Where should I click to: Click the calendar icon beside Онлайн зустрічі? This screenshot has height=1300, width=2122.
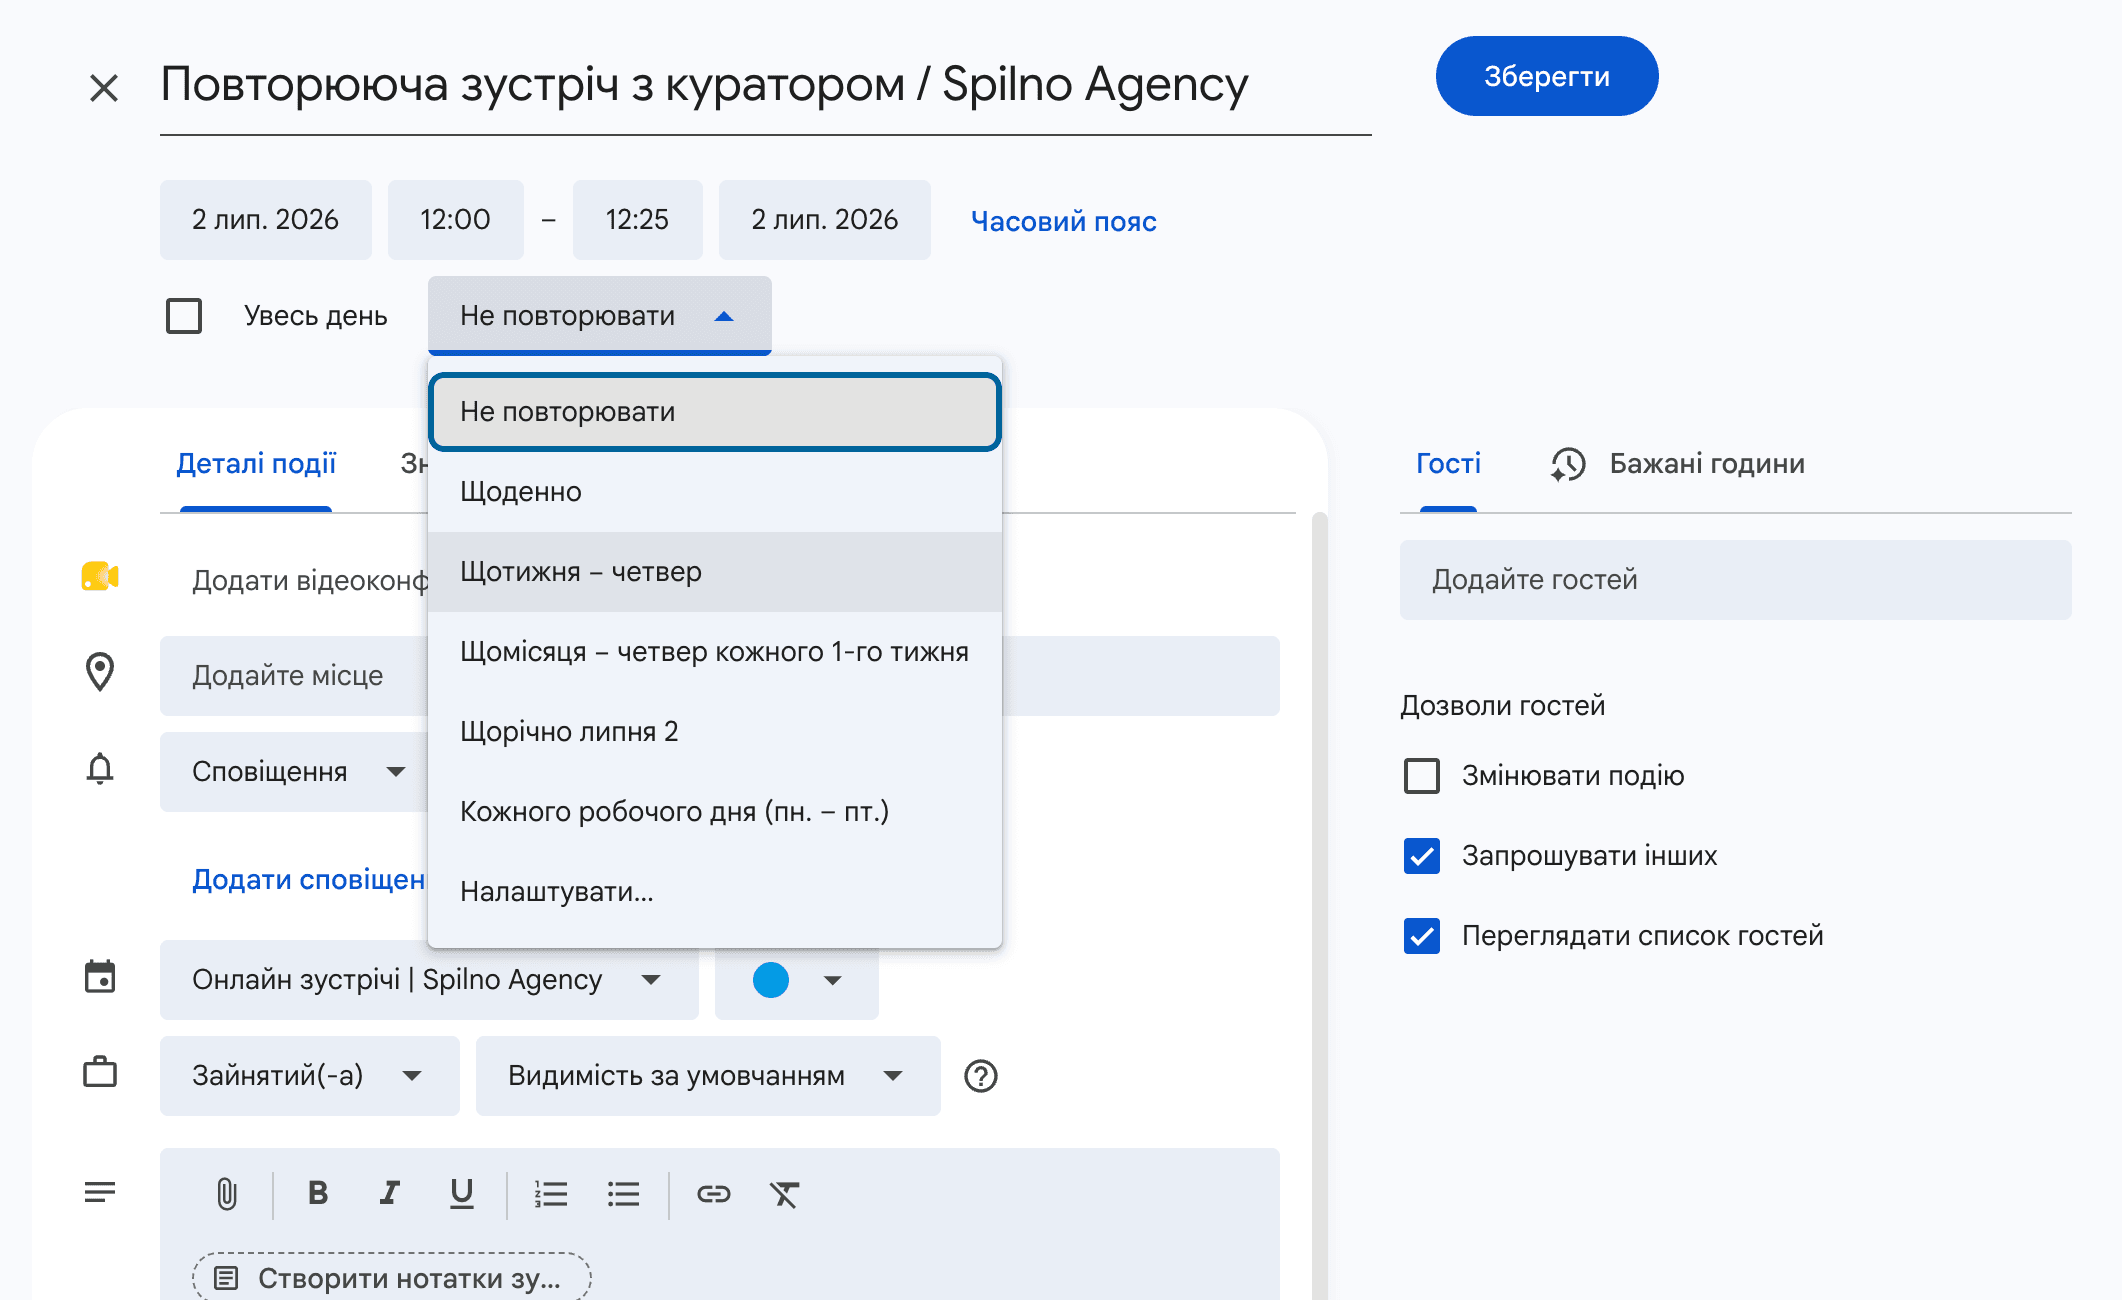(x=100, y=976)
